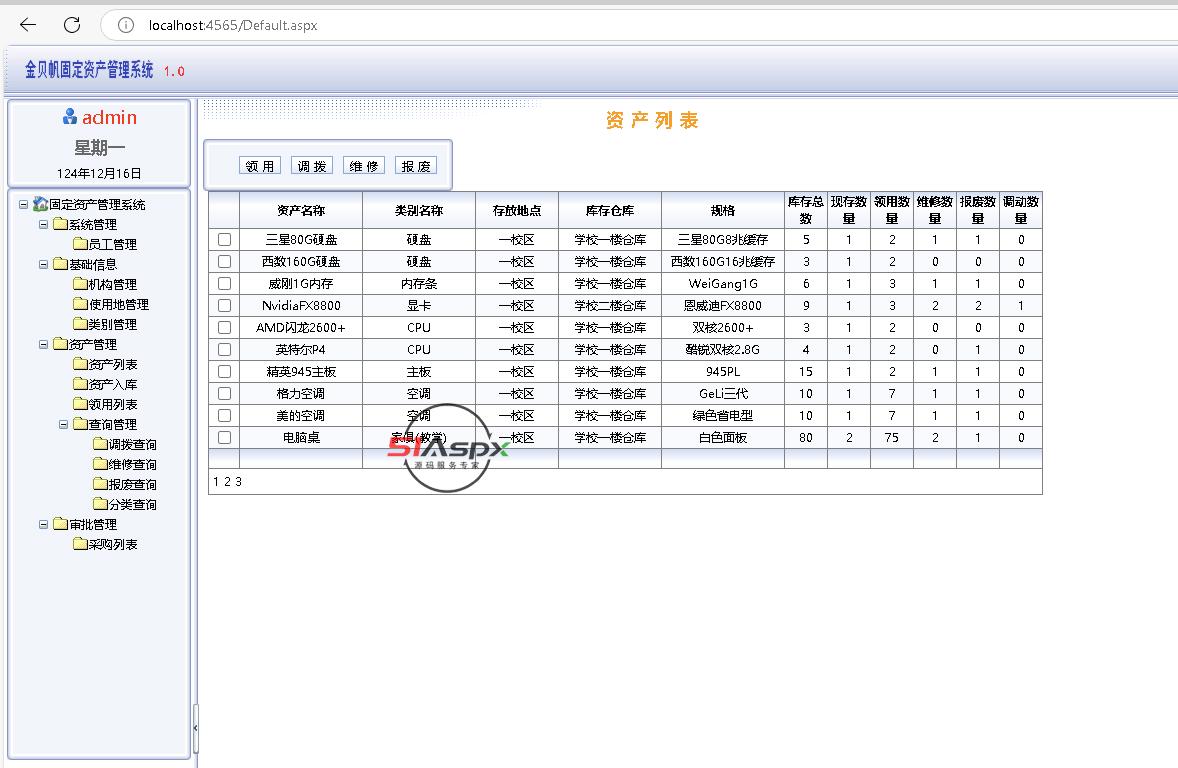
Task: Check the box for 威刚1G内存 row
Action: tap(224, 283)
